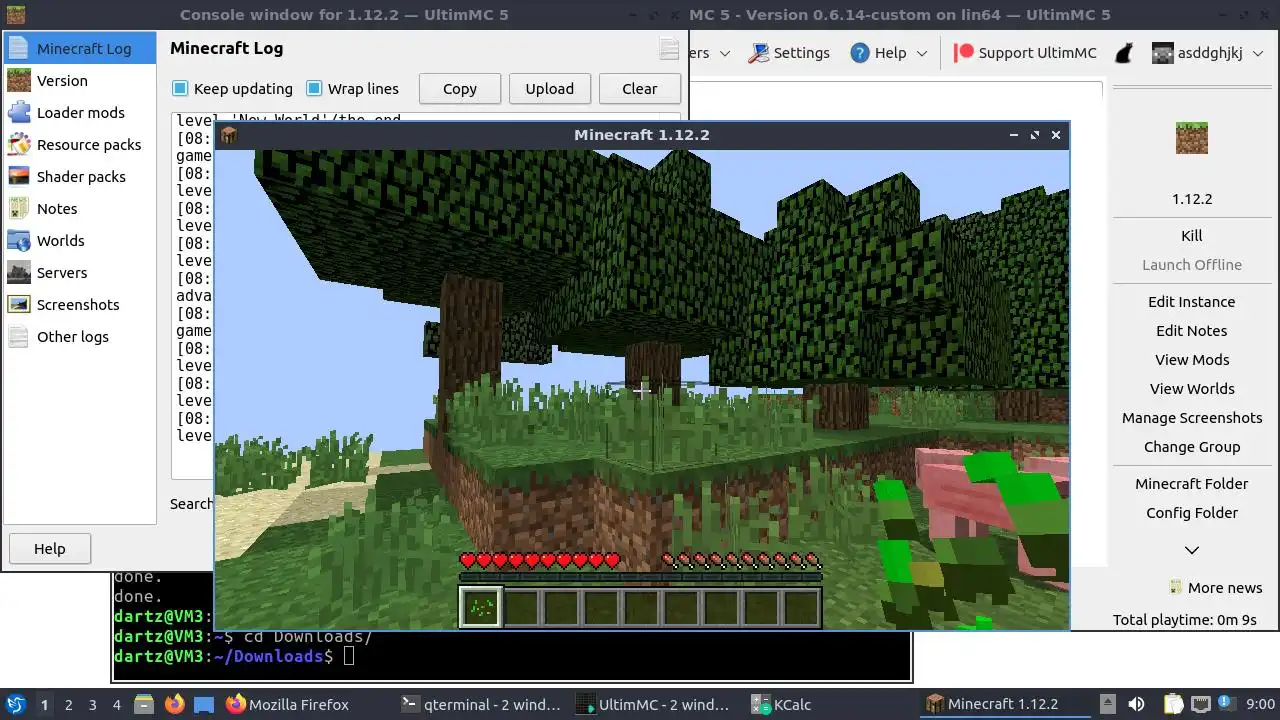Image resolution: width=1280 pixels, height=720 pixels.
Task: Copy the Minecraft log
Action: coord(460,88)
